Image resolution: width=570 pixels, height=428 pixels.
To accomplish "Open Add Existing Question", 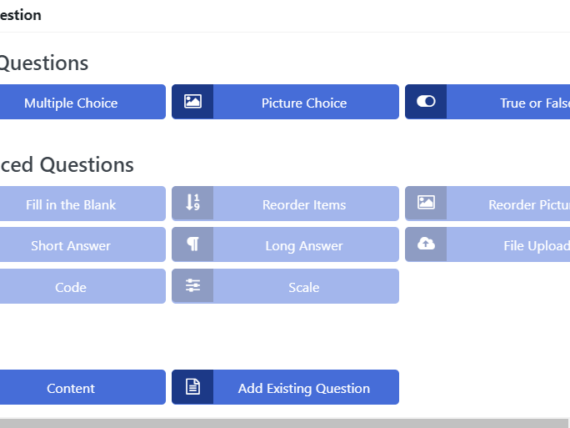I will click(x=304, y=388).
